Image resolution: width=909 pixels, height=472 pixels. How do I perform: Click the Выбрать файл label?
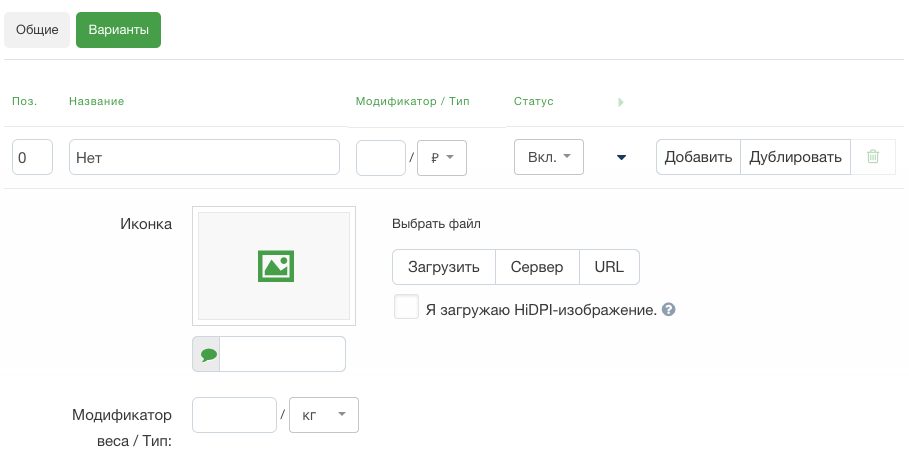point(436,224)
